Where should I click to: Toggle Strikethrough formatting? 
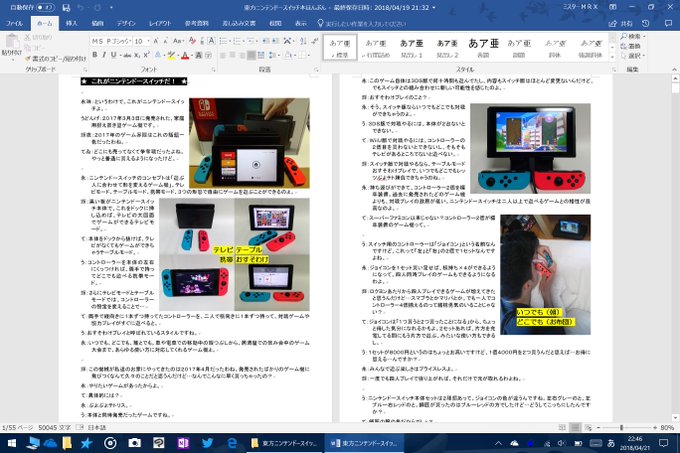coord(127,55)
